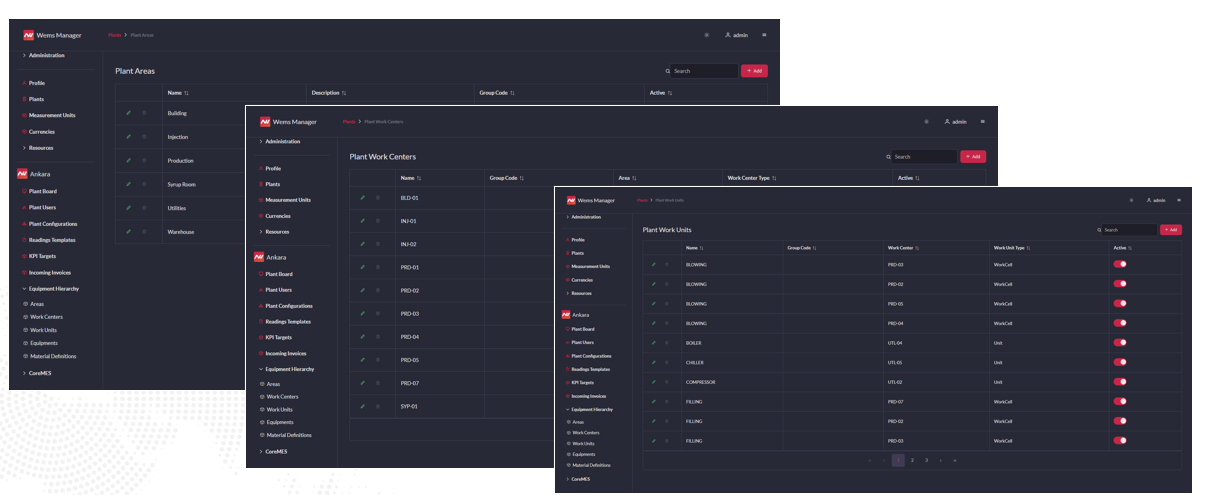Screen dimensions: 1210x495
Task: Click the Plants breadcrumb link in Plant Work Centers
Action: 349,122
